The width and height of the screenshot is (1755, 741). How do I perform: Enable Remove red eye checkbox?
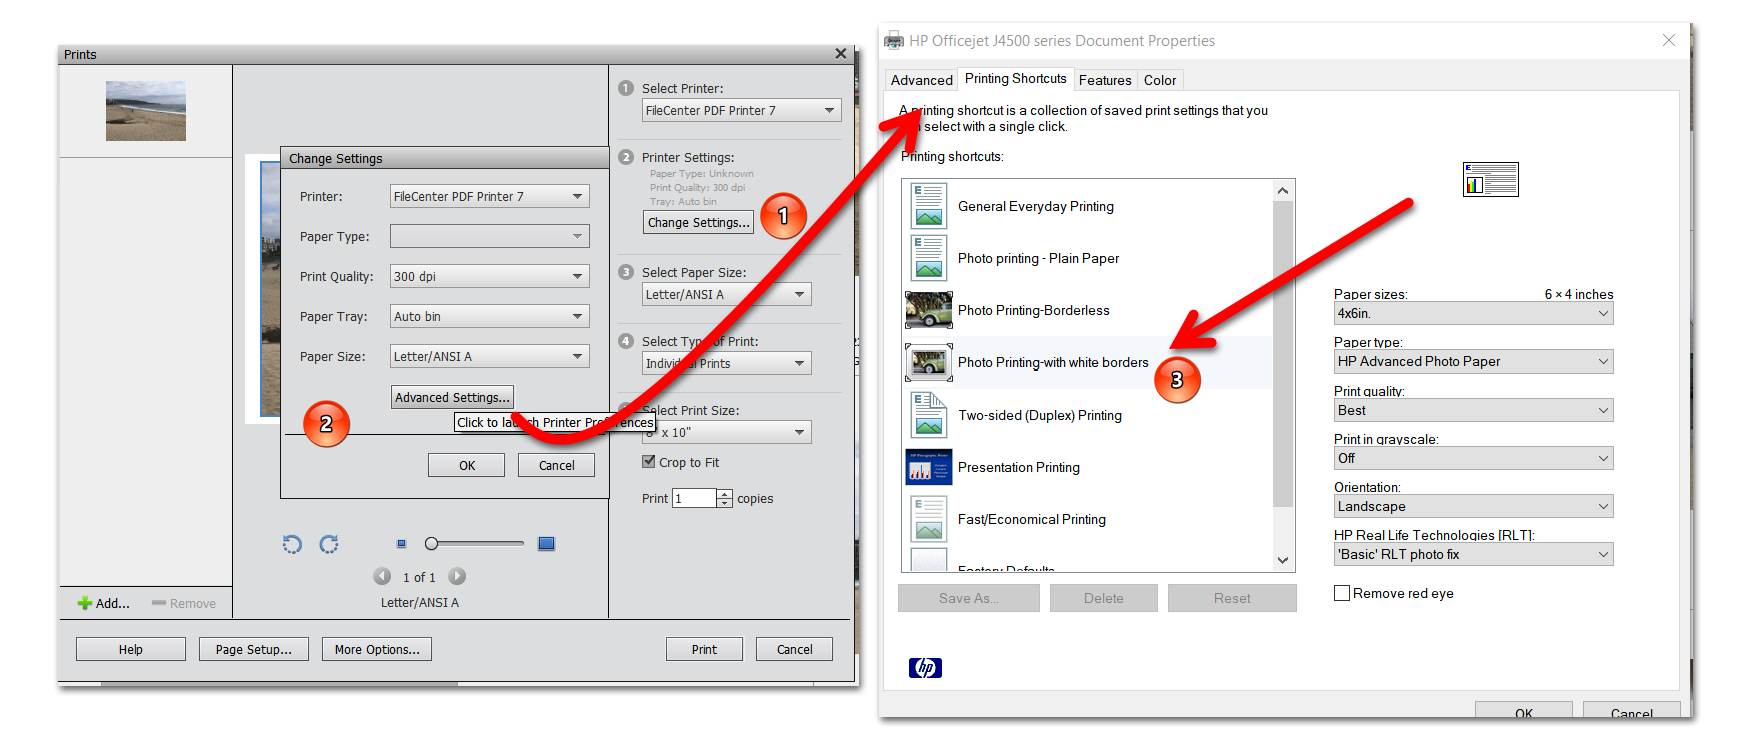(x=1342, y=593)
